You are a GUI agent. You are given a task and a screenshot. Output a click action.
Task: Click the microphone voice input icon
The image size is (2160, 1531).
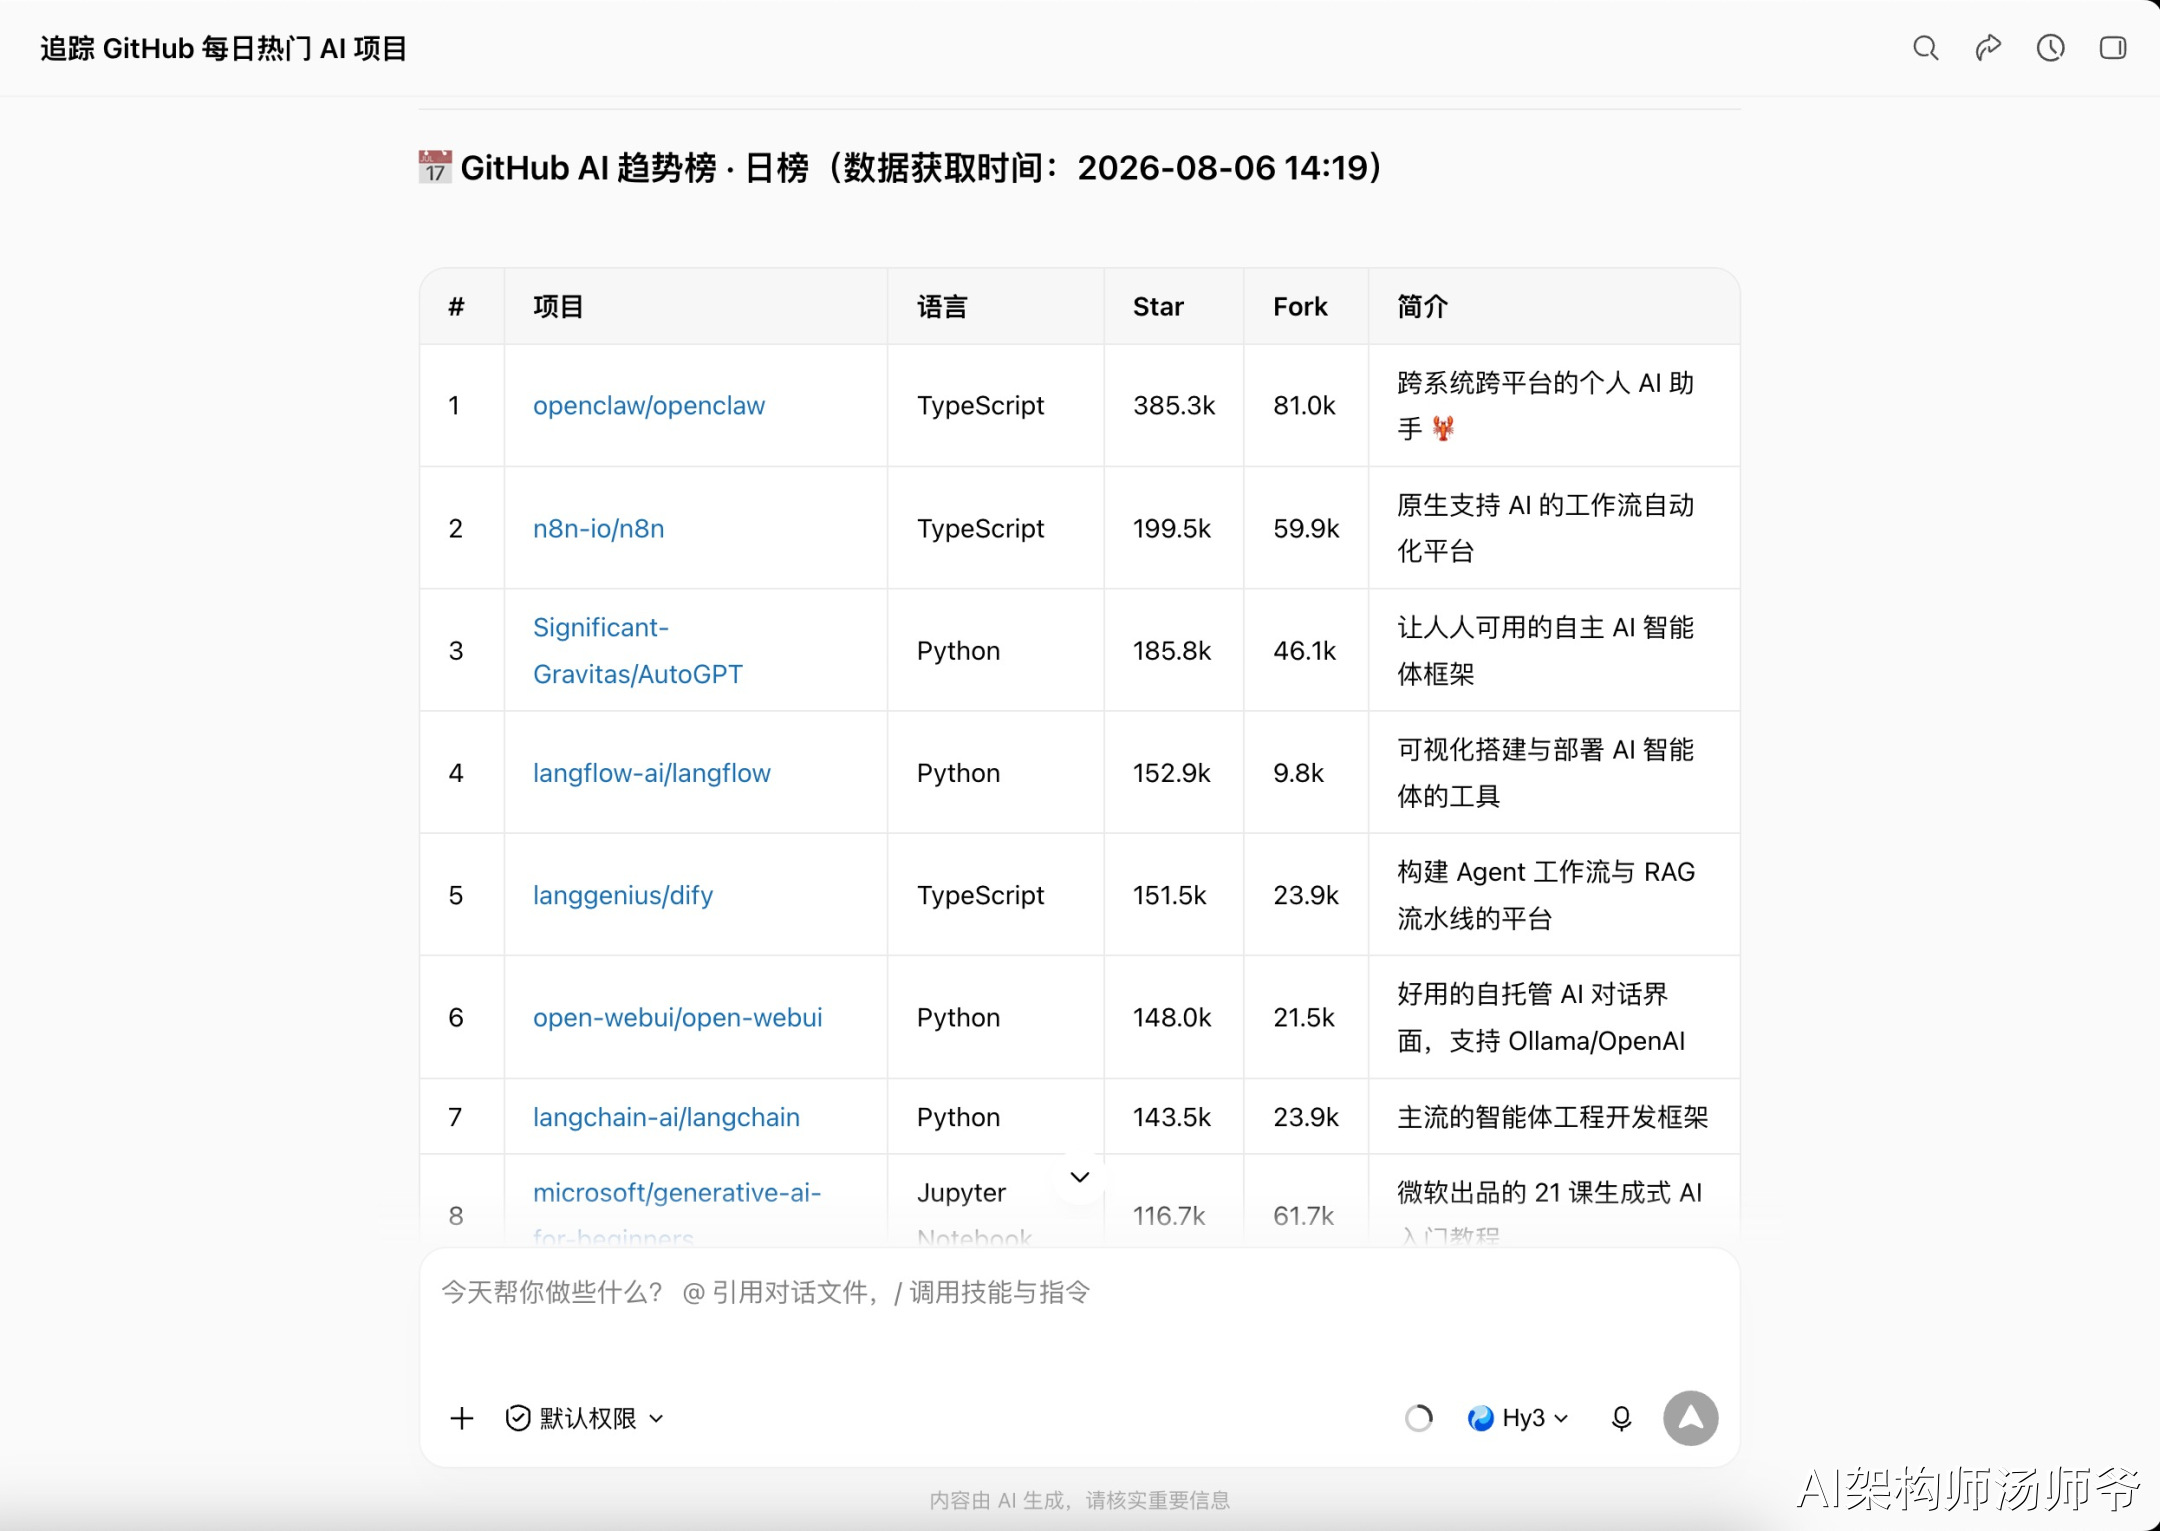click(1621, 1418)
